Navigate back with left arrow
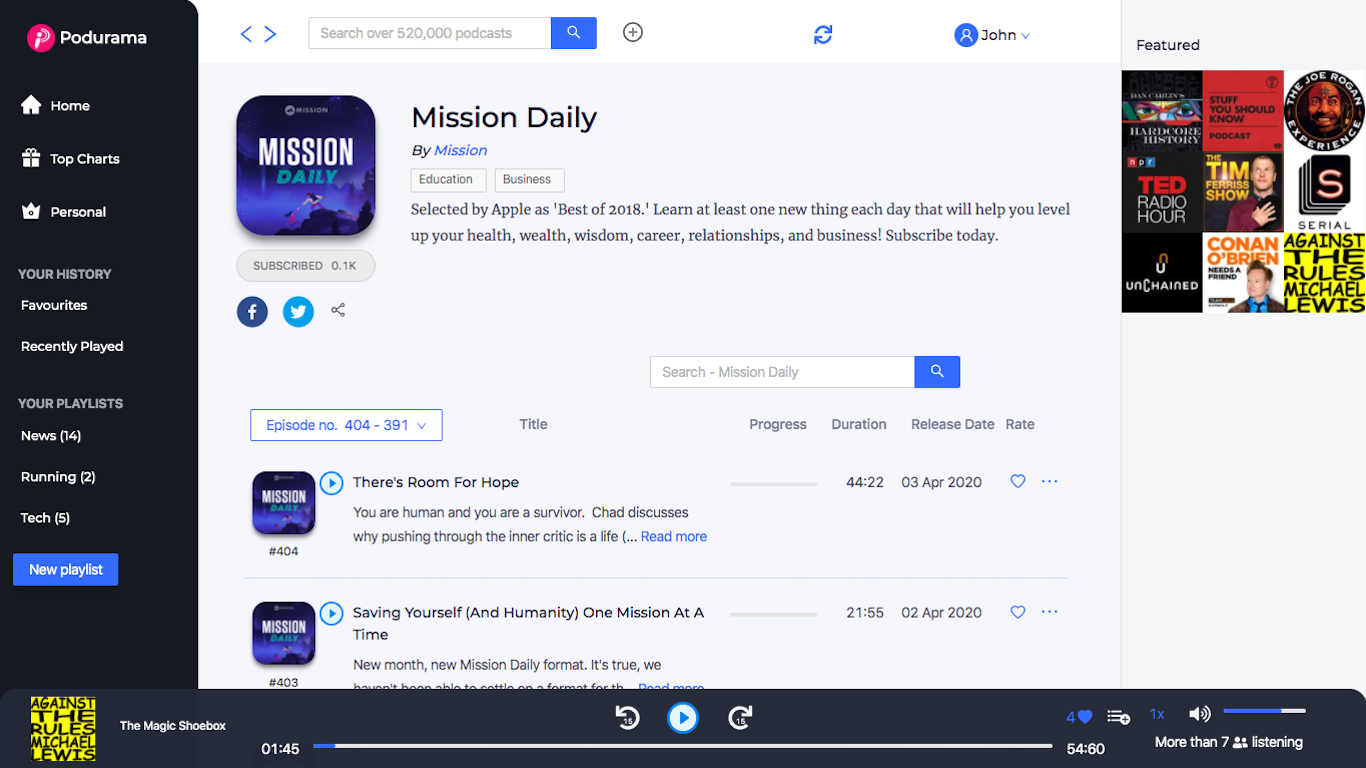 point(246,34)
